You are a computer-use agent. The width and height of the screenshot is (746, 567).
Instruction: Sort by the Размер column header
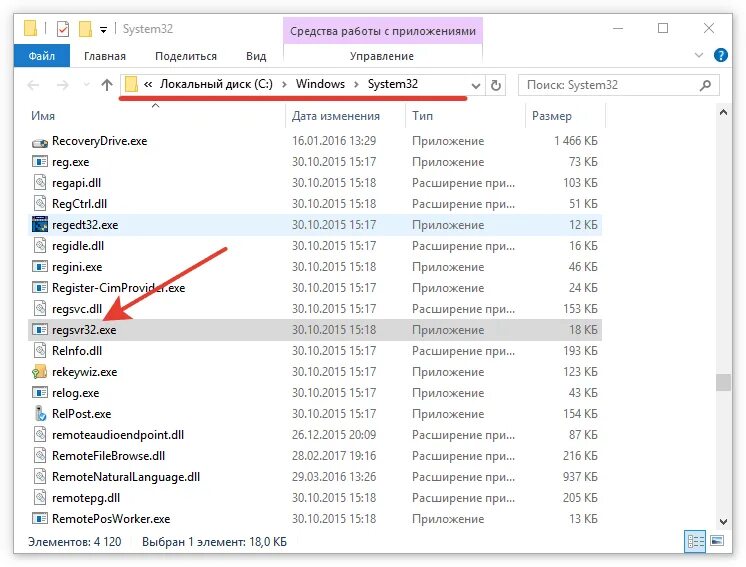point(552,116)
